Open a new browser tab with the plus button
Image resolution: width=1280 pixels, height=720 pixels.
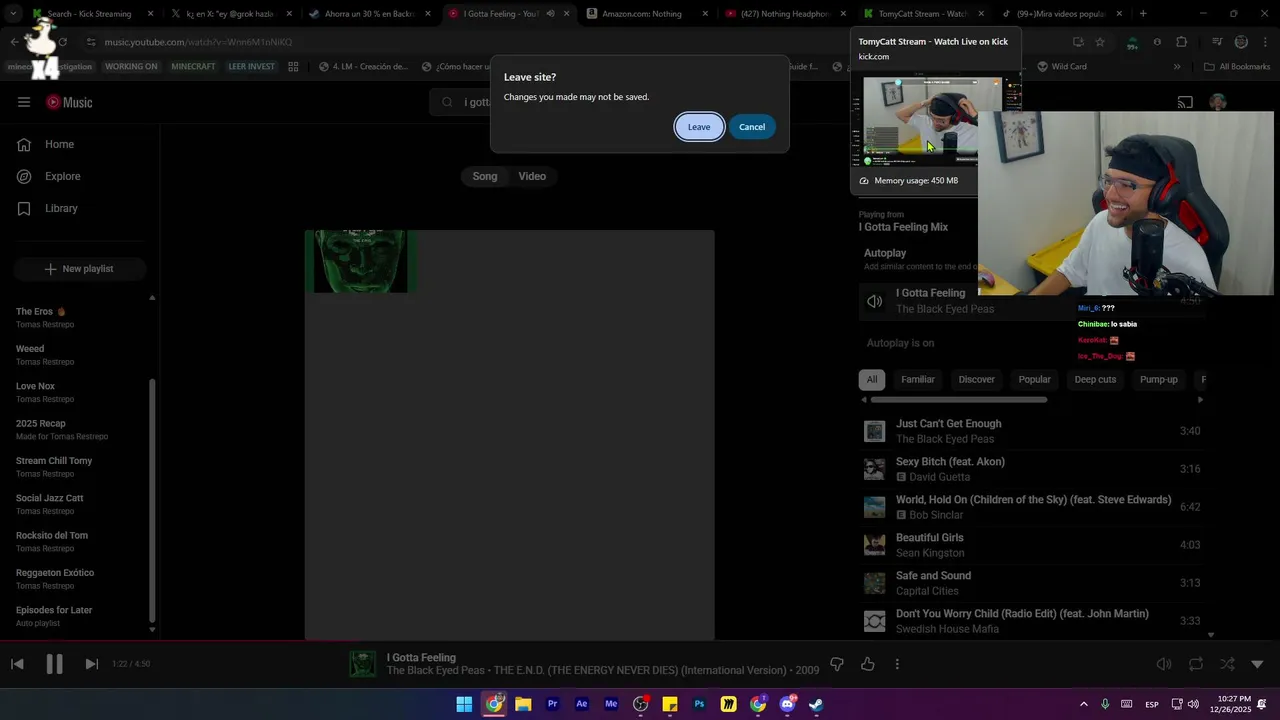1143,14
